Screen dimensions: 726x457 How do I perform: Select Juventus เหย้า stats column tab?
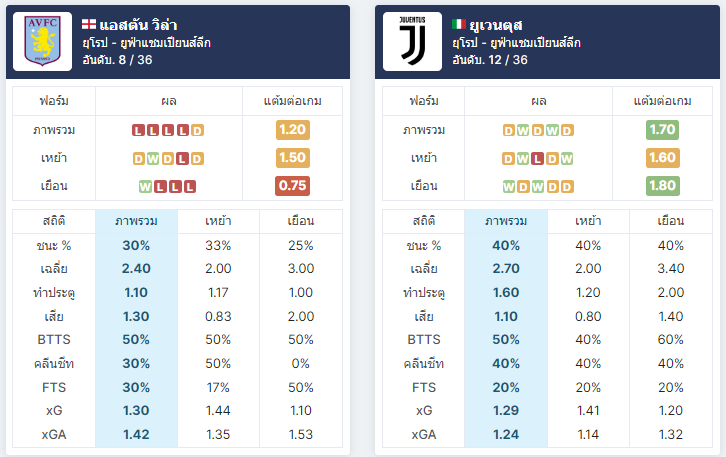pos(588,221)
